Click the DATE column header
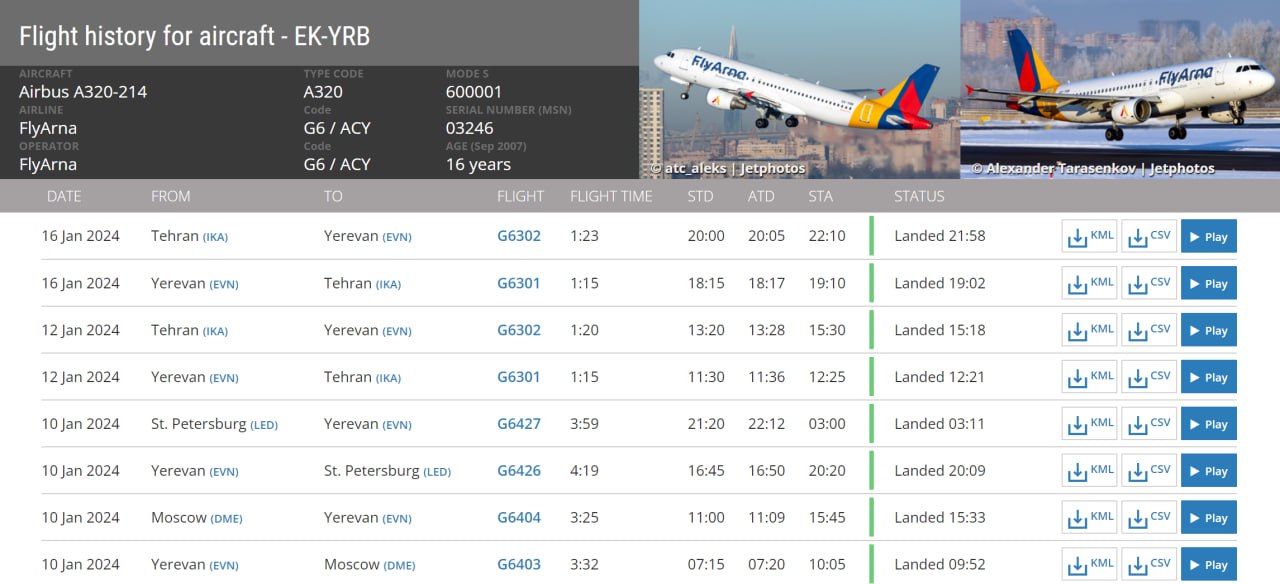This screenshot has width=1280, height=584. [x=64, y=196]
